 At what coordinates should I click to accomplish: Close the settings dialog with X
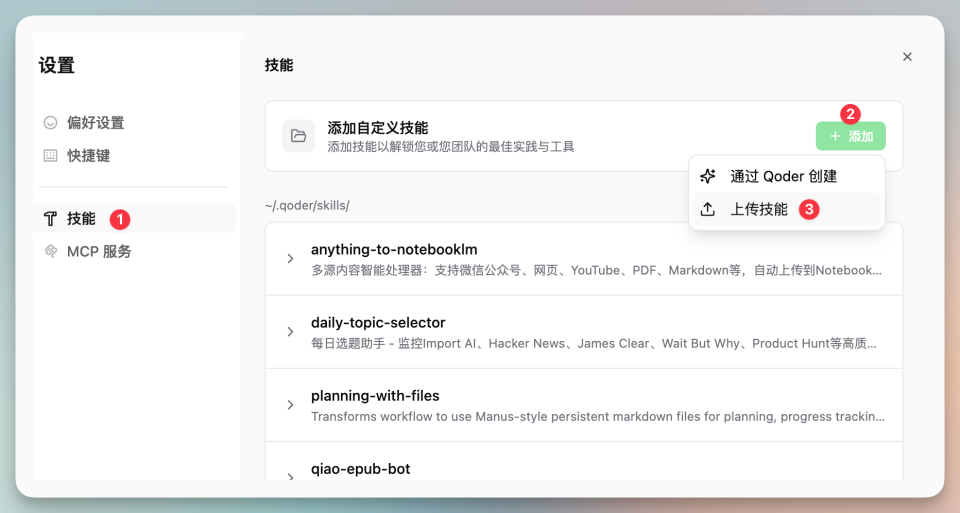click(907, 56)
